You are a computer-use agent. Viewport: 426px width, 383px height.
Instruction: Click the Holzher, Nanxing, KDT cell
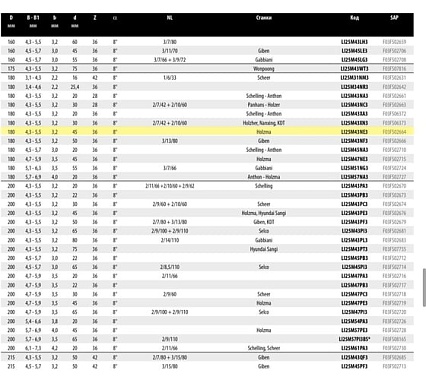coord(264,123)
